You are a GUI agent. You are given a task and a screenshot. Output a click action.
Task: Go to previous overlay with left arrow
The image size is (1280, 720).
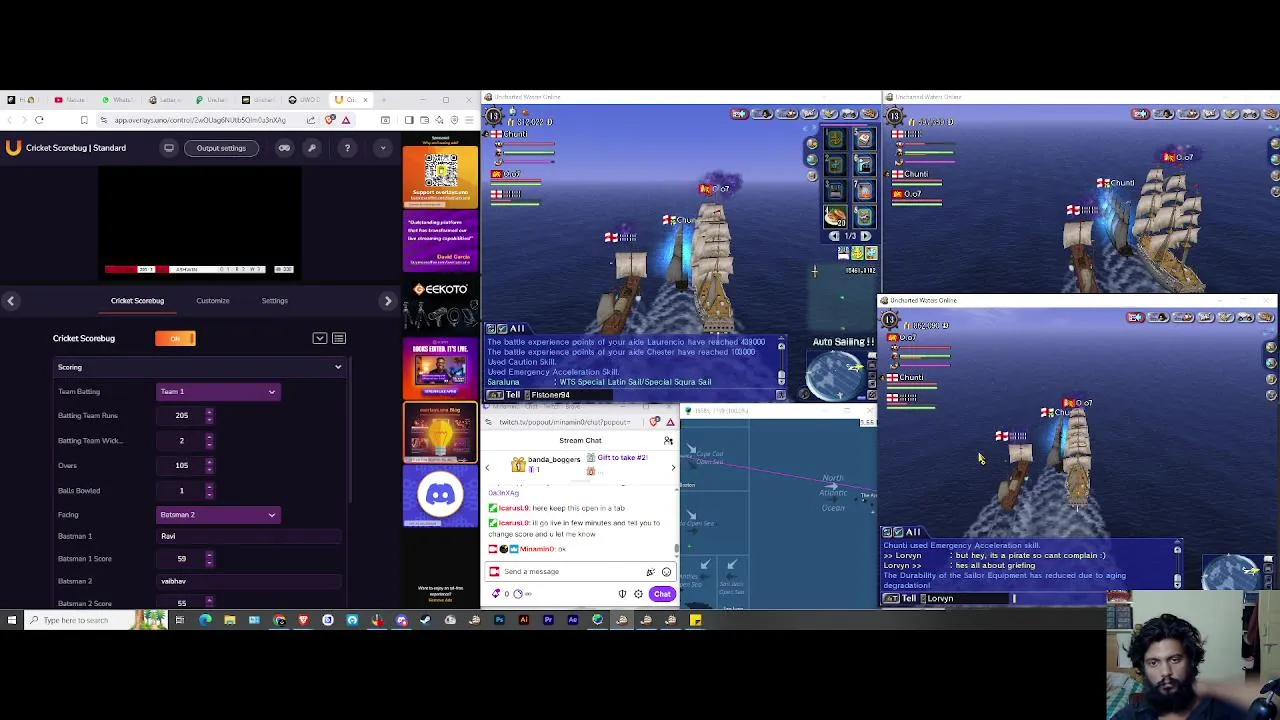click(10, 301)
